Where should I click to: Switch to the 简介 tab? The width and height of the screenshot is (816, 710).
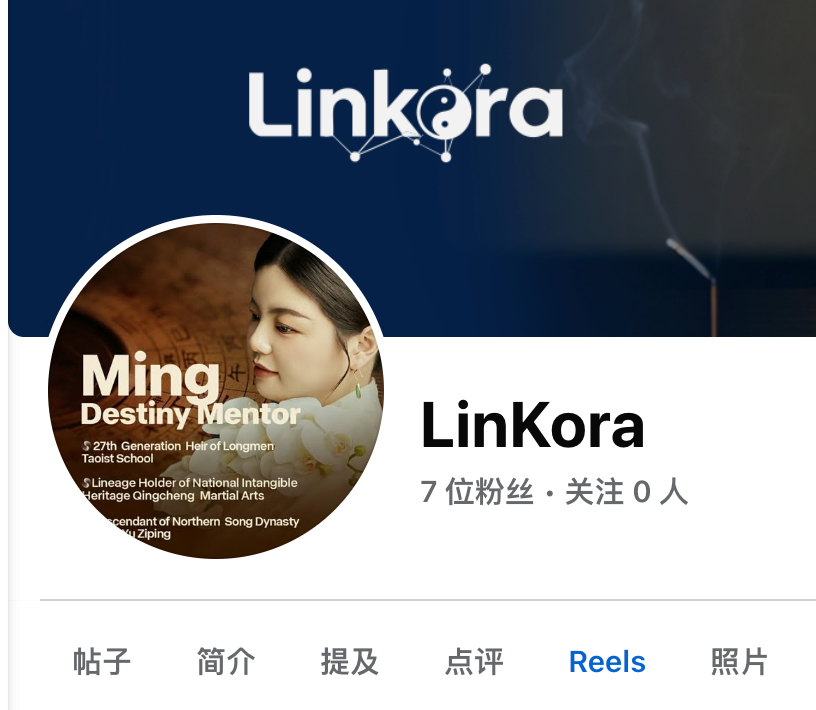click(x=225, y=662)
